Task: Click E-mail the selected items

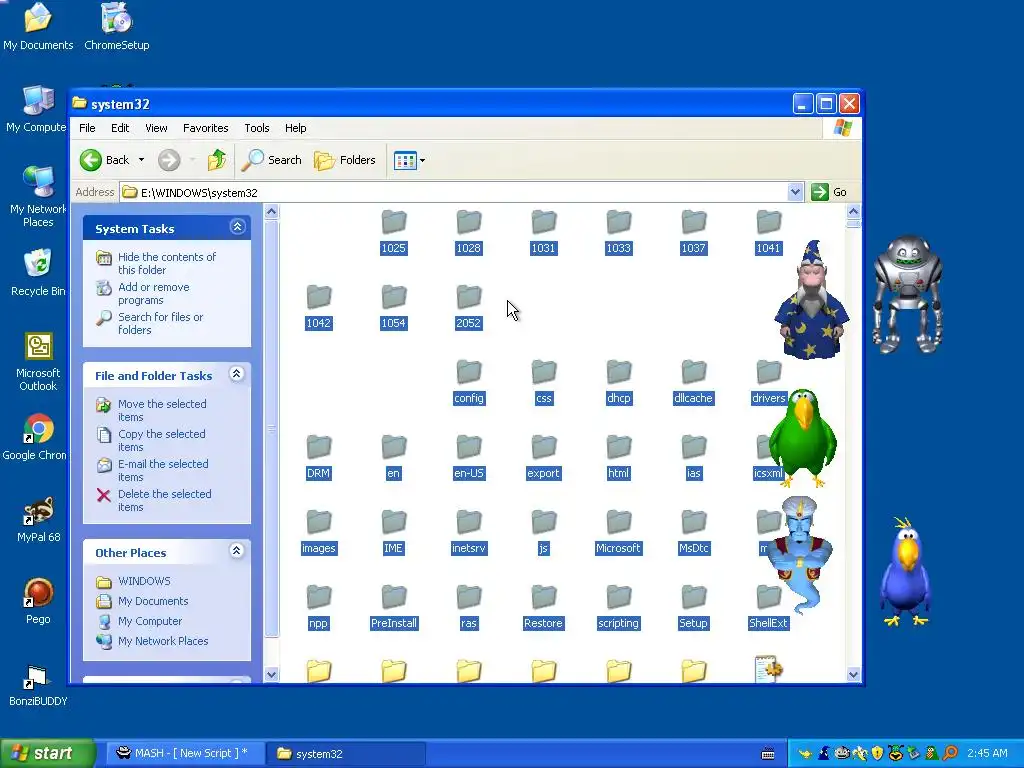Action: 163,470
